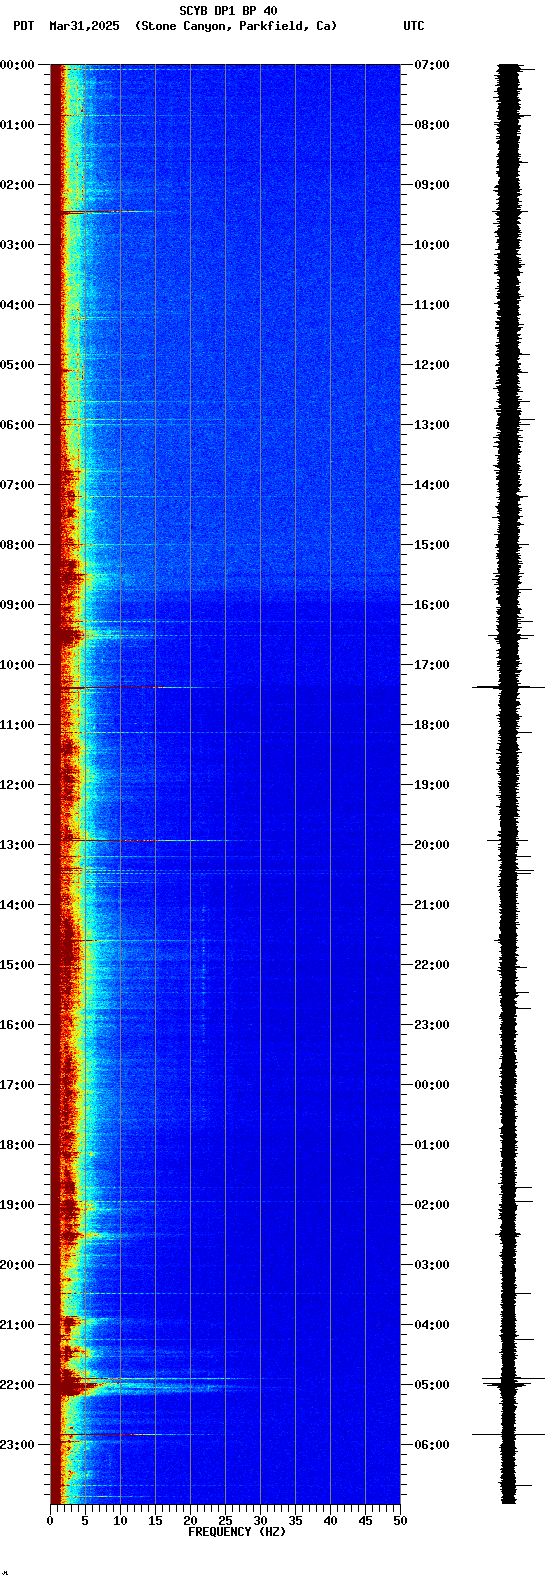Screen dimensions: 552x1584
Task: Click the UTC '20:00' time label
Action: click(432, 845)
